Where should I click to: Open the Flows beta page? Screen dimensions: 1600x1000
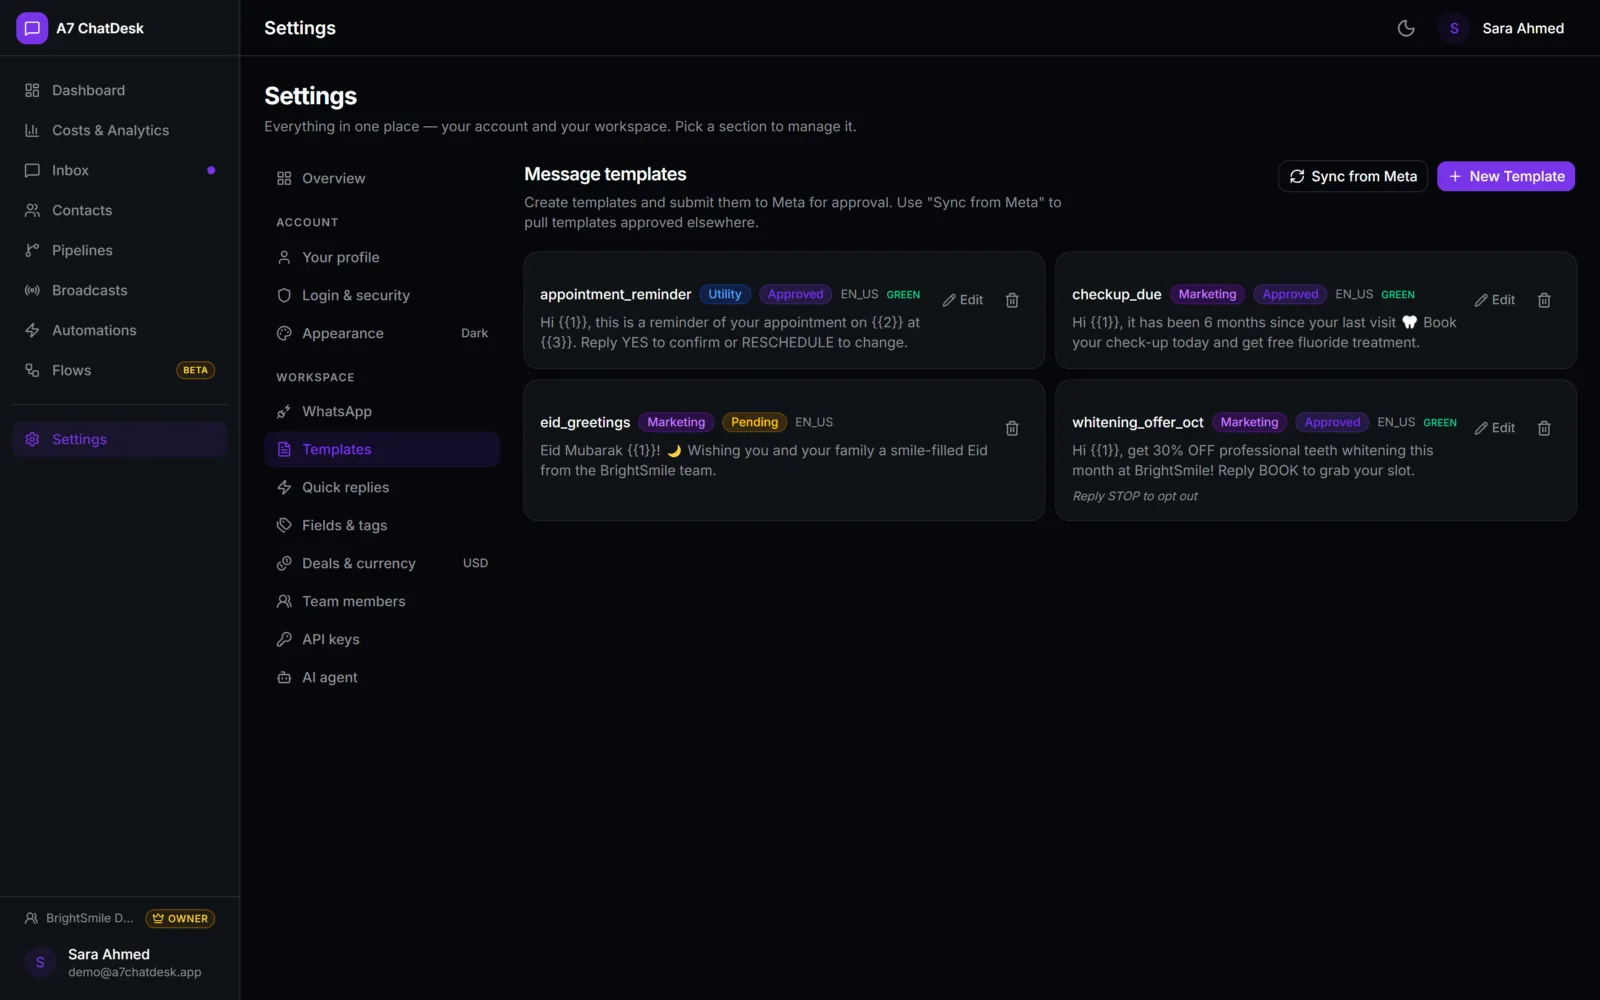tap(120, 370)
